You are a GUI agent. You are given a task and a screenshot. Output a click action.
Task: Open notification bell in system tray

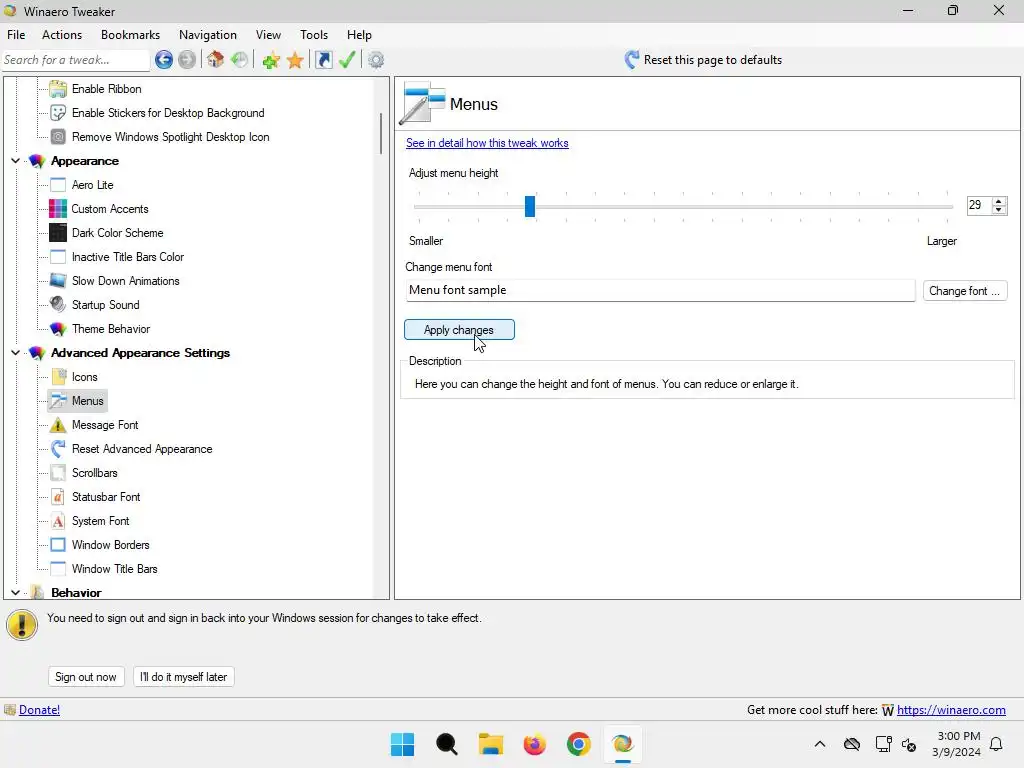(997, 744)
